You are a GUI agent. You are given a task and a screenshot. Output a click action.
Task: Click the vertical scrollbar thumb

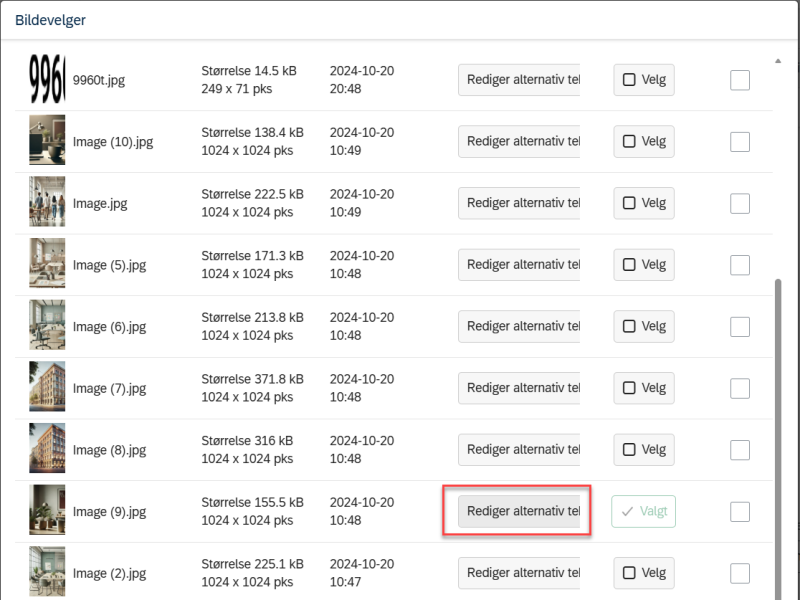778,439
